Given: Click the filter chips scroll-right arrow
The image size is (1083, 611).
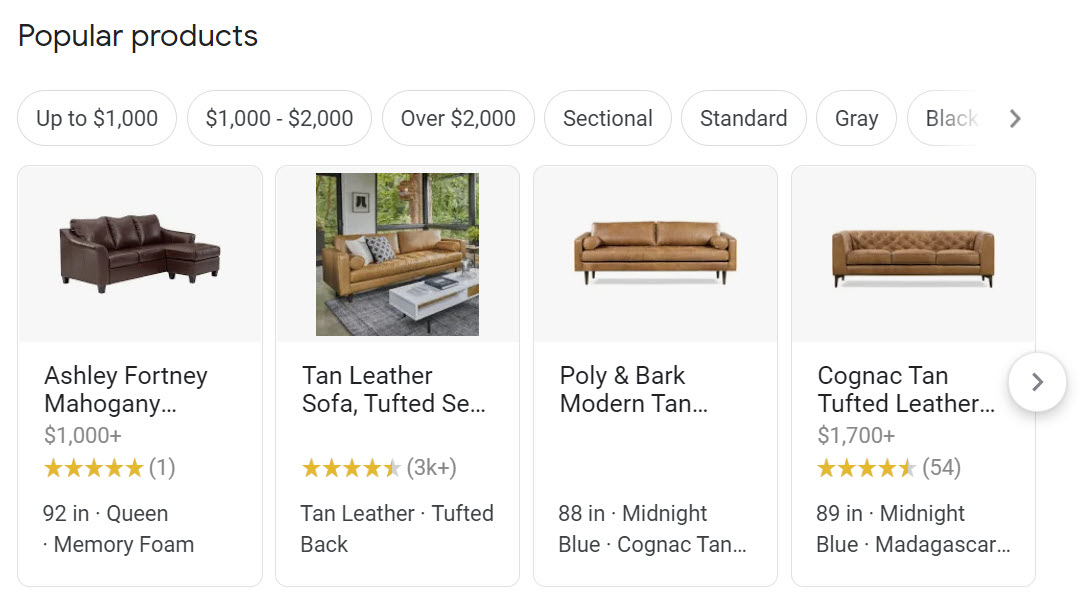Looking at the screenshot, I should (x=1015, y=119).
